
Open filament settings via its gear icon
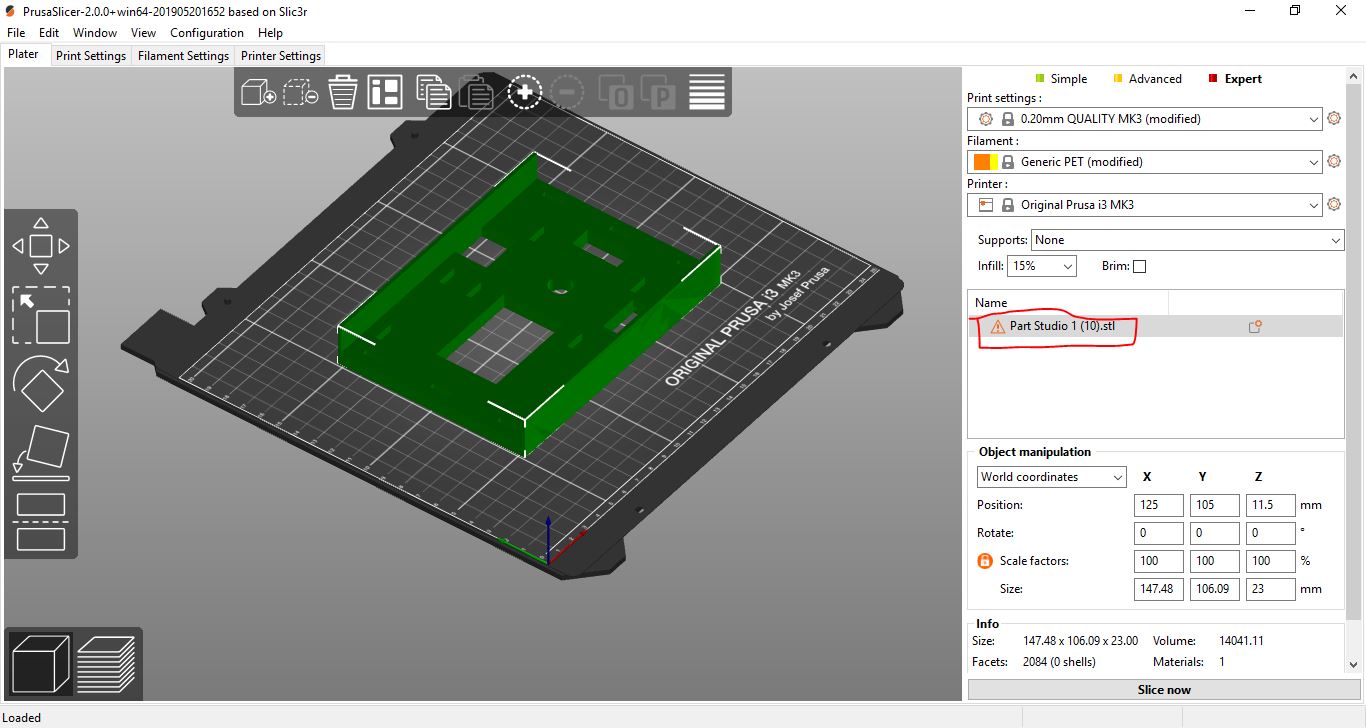pos(1333,162)
